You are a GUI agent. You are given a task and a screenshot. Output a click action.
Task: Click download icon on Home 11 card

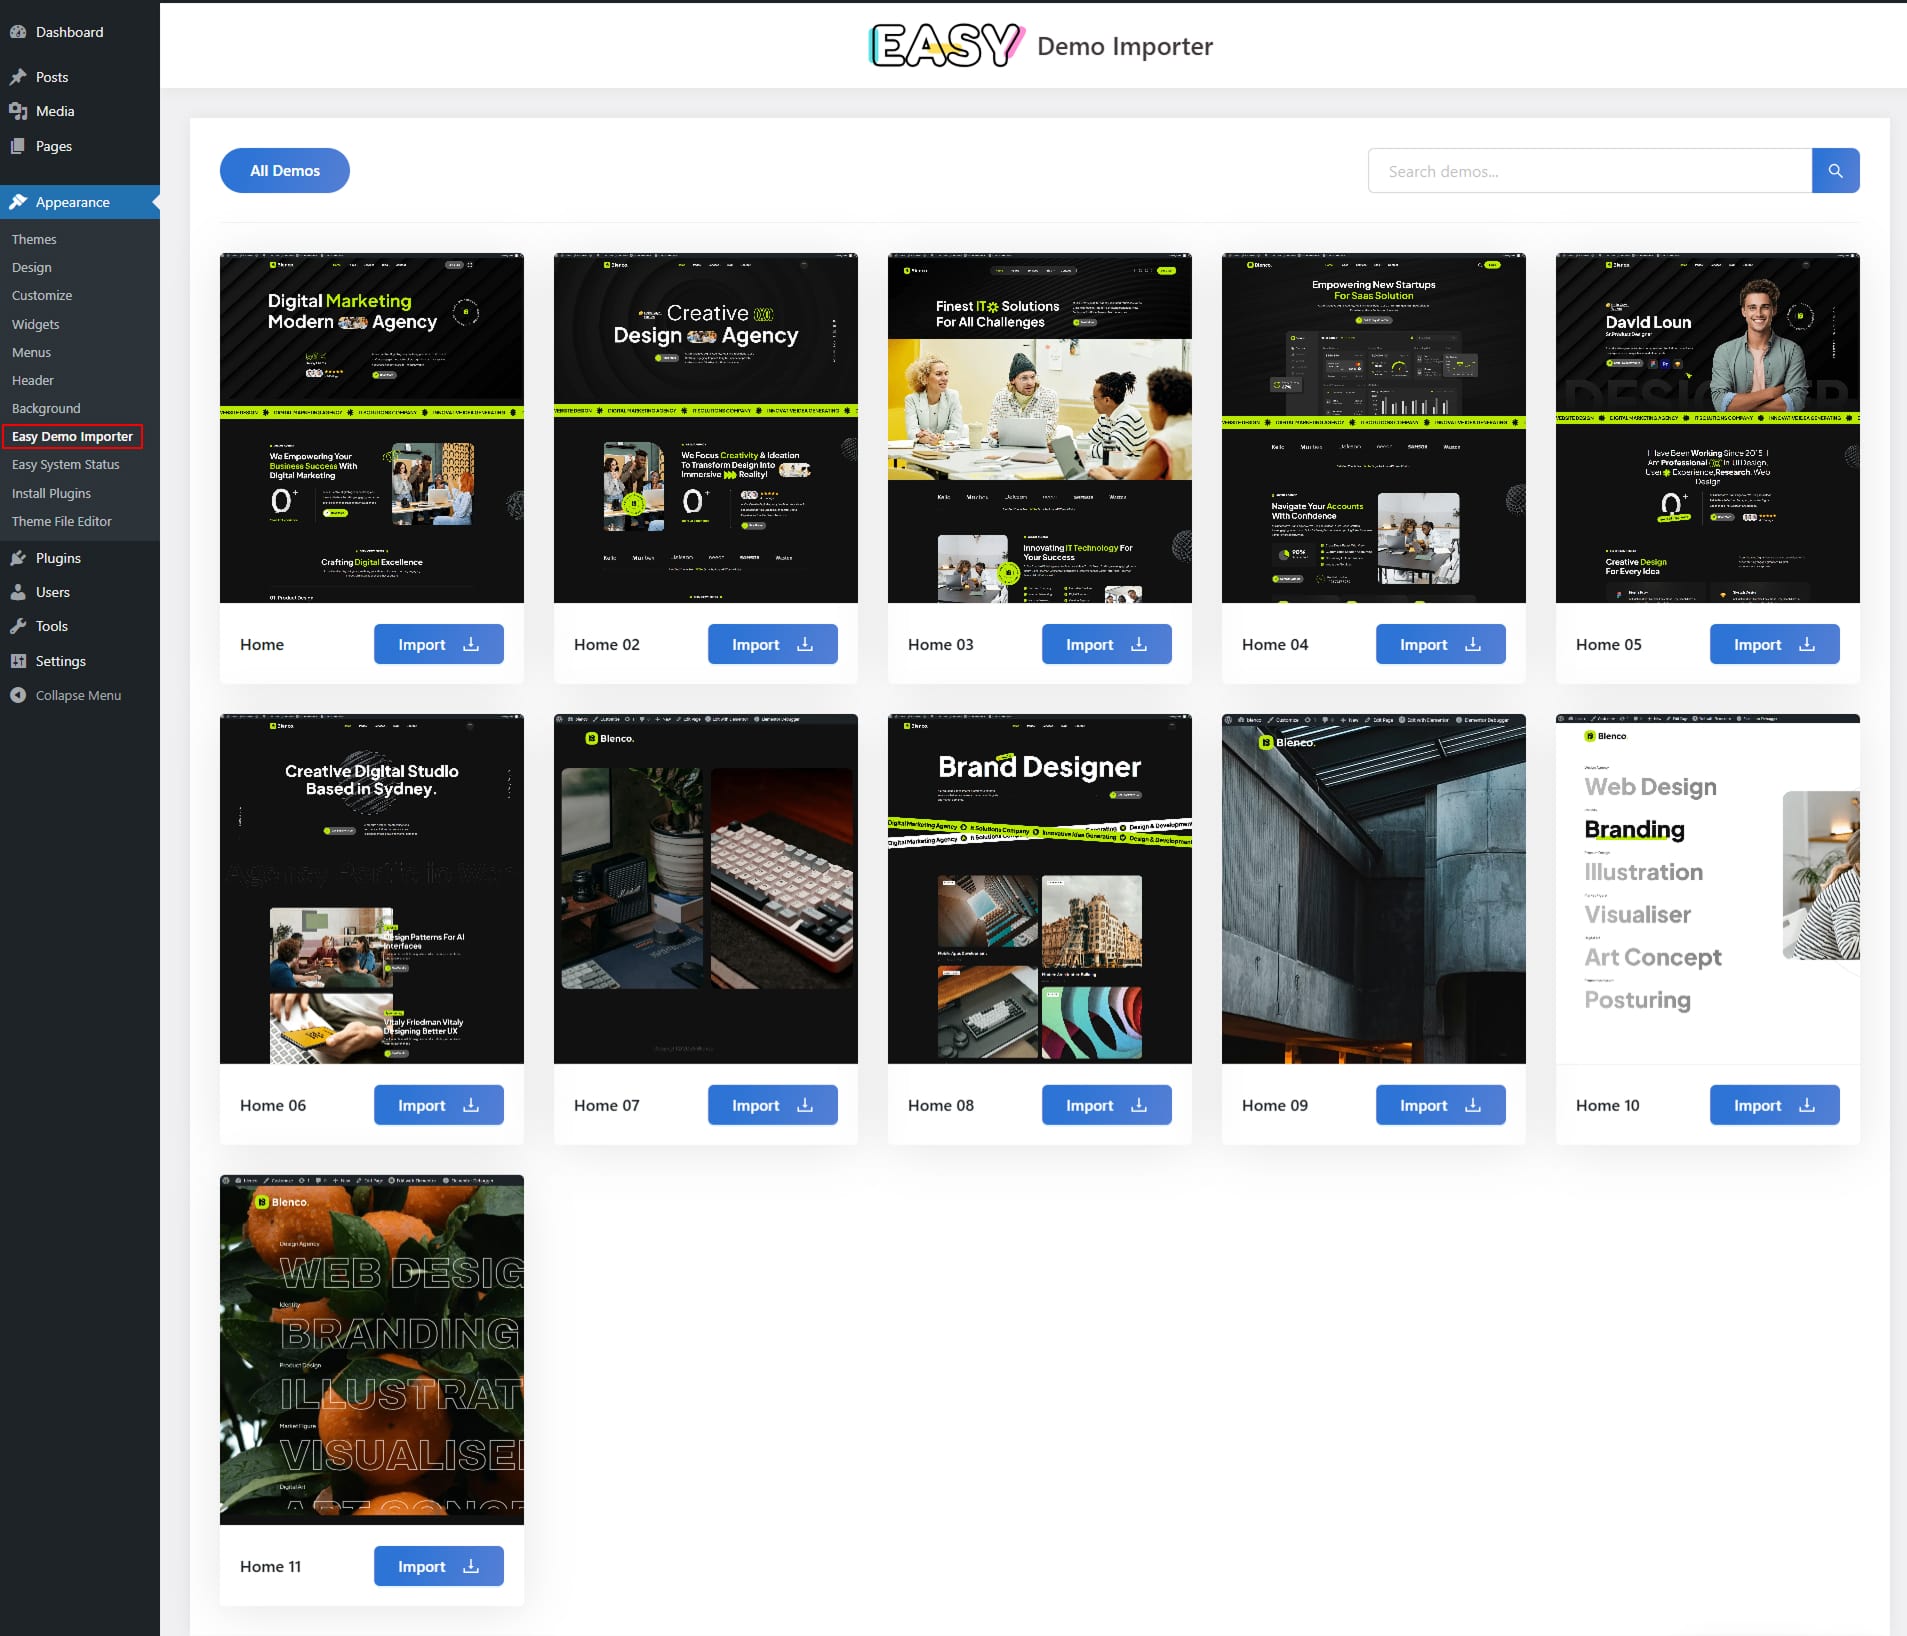471,1566
